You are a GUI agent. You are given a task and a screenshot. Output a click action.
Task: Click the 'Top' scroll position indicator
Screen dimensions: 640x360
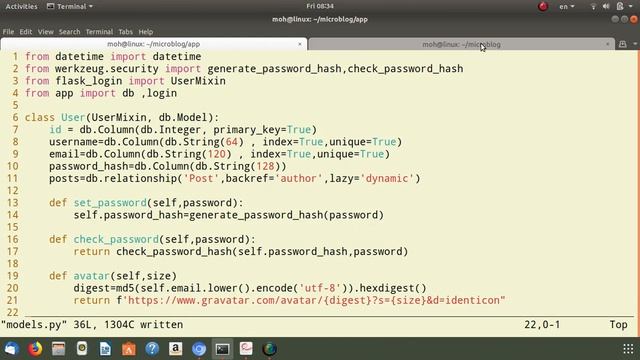[x=618, y=325]
